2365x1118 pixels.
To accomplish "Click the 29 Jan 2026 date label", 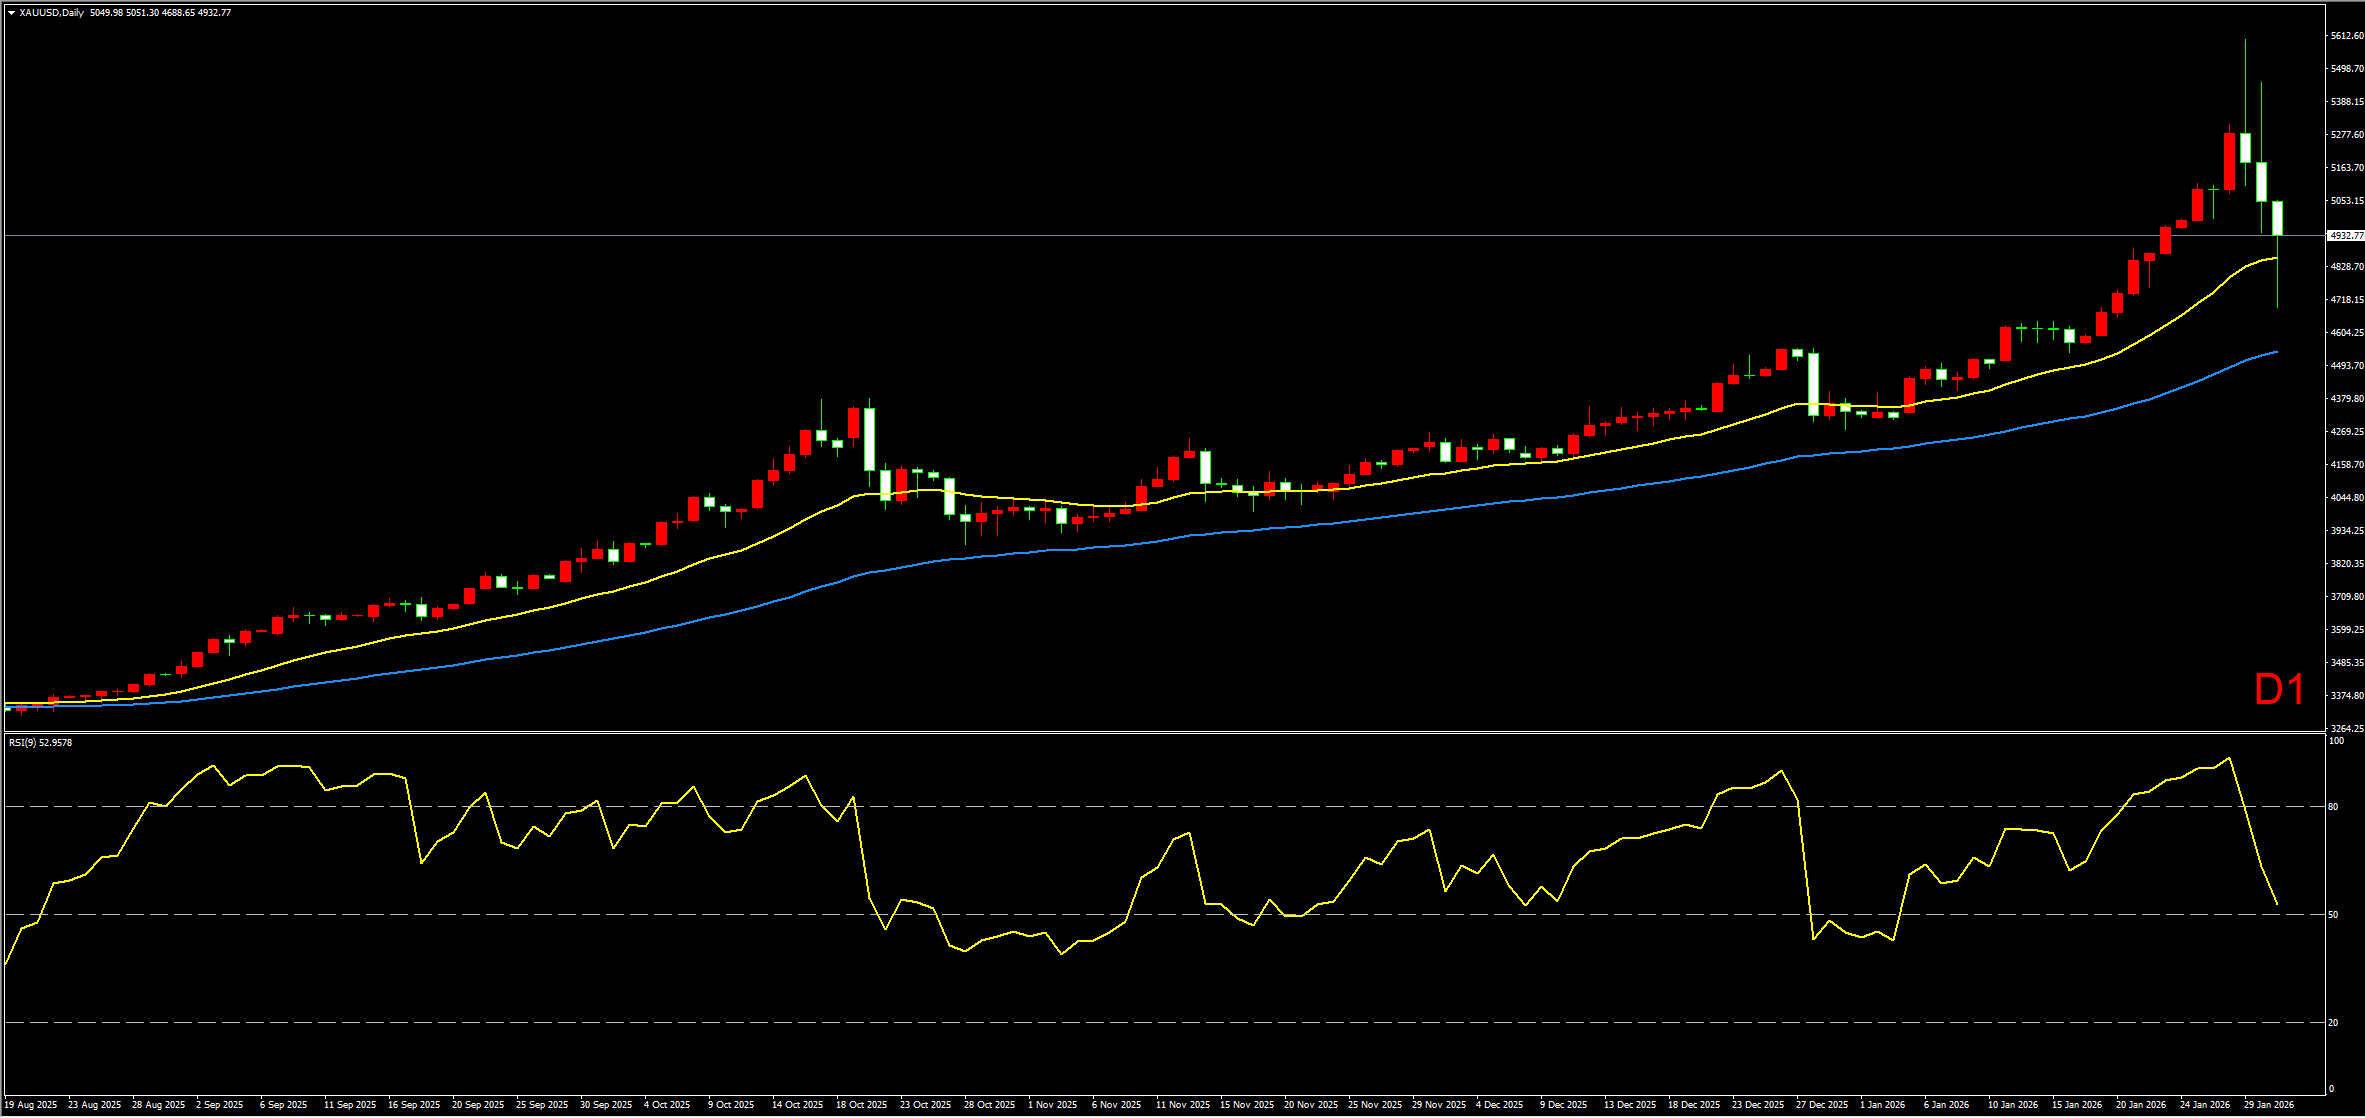I will (2268, 1105).
